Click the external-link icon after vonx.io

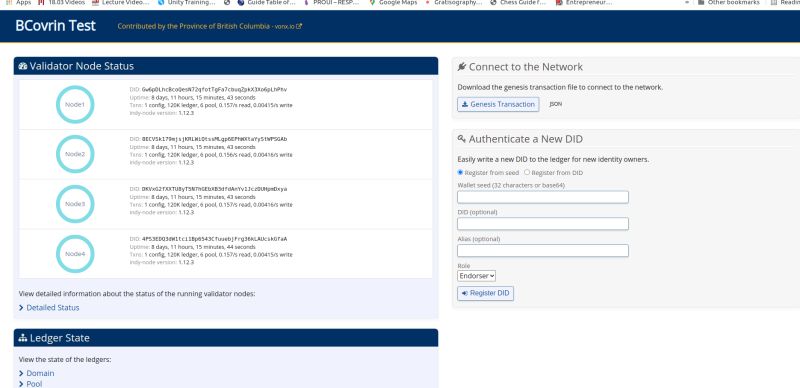[299, 26]
